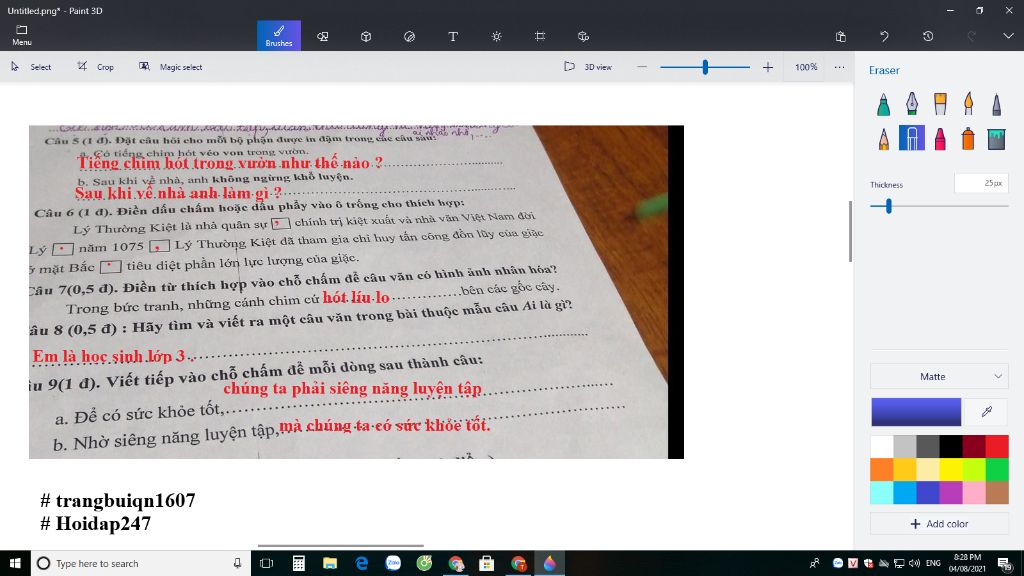Open the Windows Start menu
The image size is (1024, 576).
[15, 563]
